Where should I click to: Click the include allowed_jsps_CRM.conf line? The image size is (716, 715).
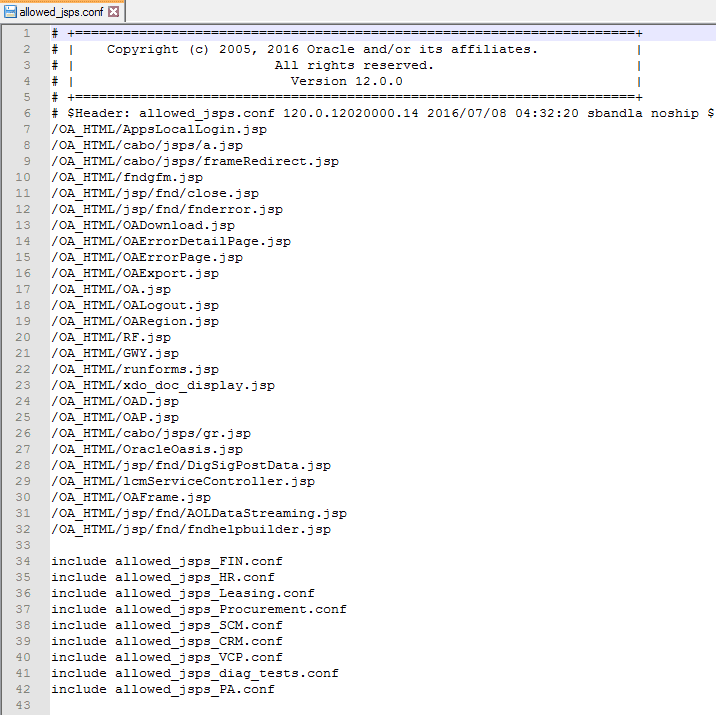(167, 641)
